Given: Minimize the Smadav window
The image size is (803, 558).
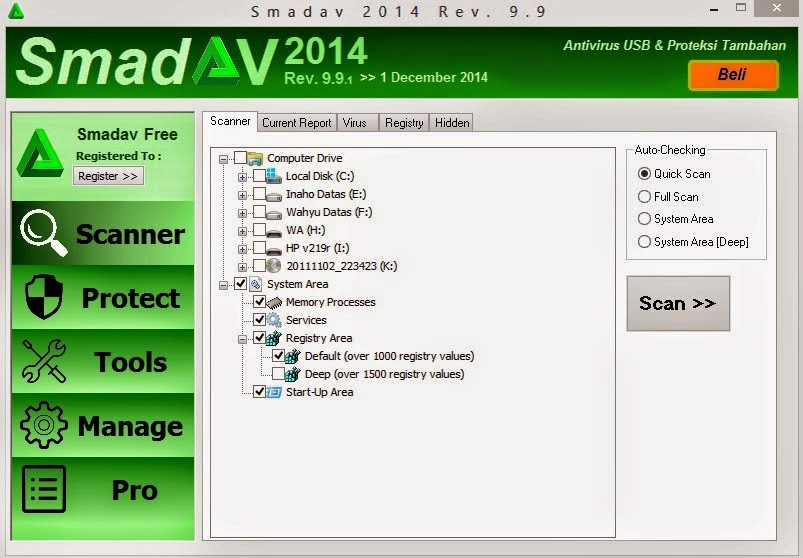Looking at the screenshot, I should tap(714, 9).
